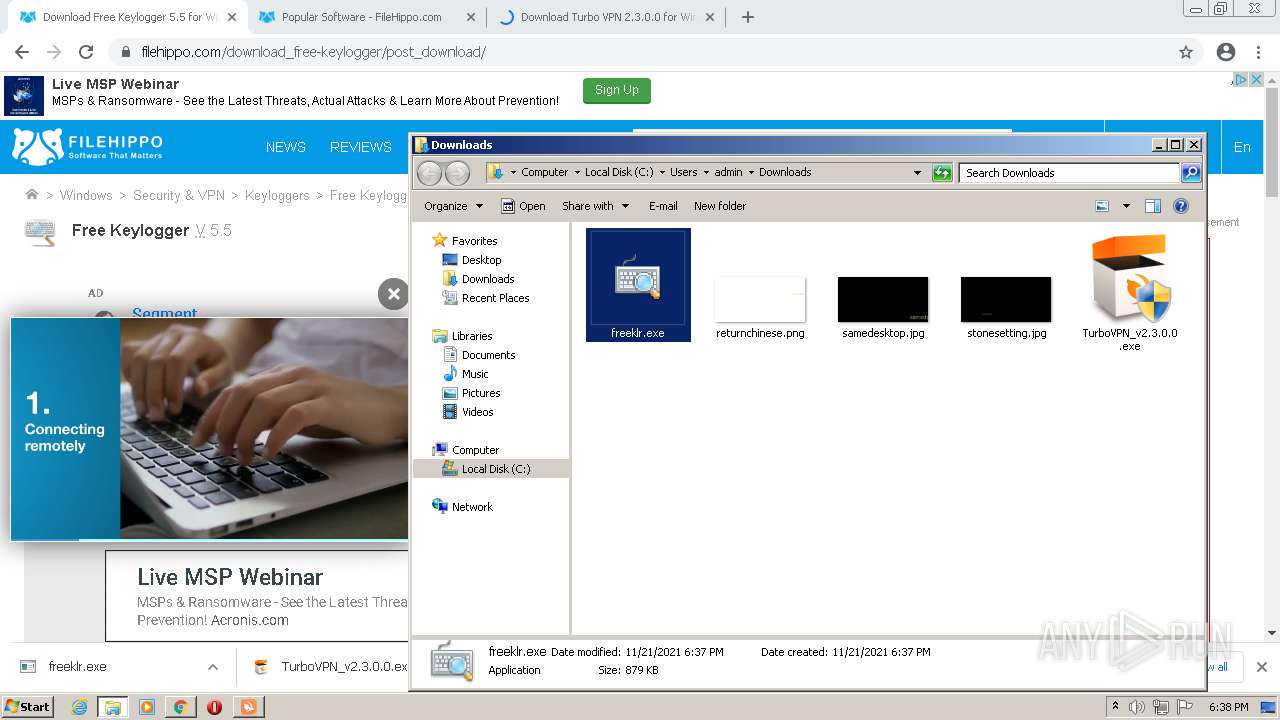The width and height of the screenshot is (1280, 720).
Task: Open the Explorer help icon
Action: pyautogui.click(x=1180, y=206)
